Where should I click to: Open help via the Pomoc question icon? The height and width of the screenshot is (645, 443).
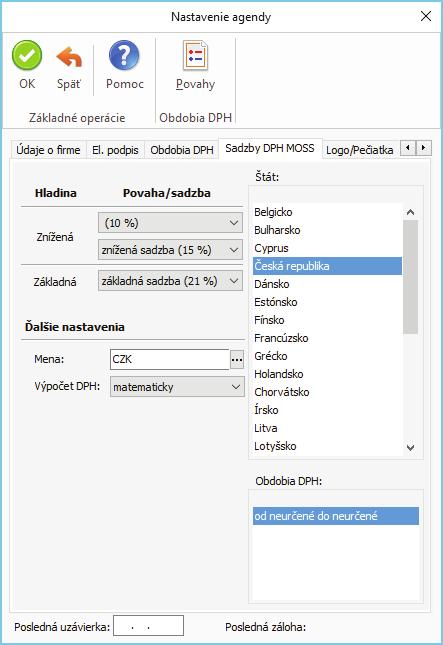(x=124, y=56)
